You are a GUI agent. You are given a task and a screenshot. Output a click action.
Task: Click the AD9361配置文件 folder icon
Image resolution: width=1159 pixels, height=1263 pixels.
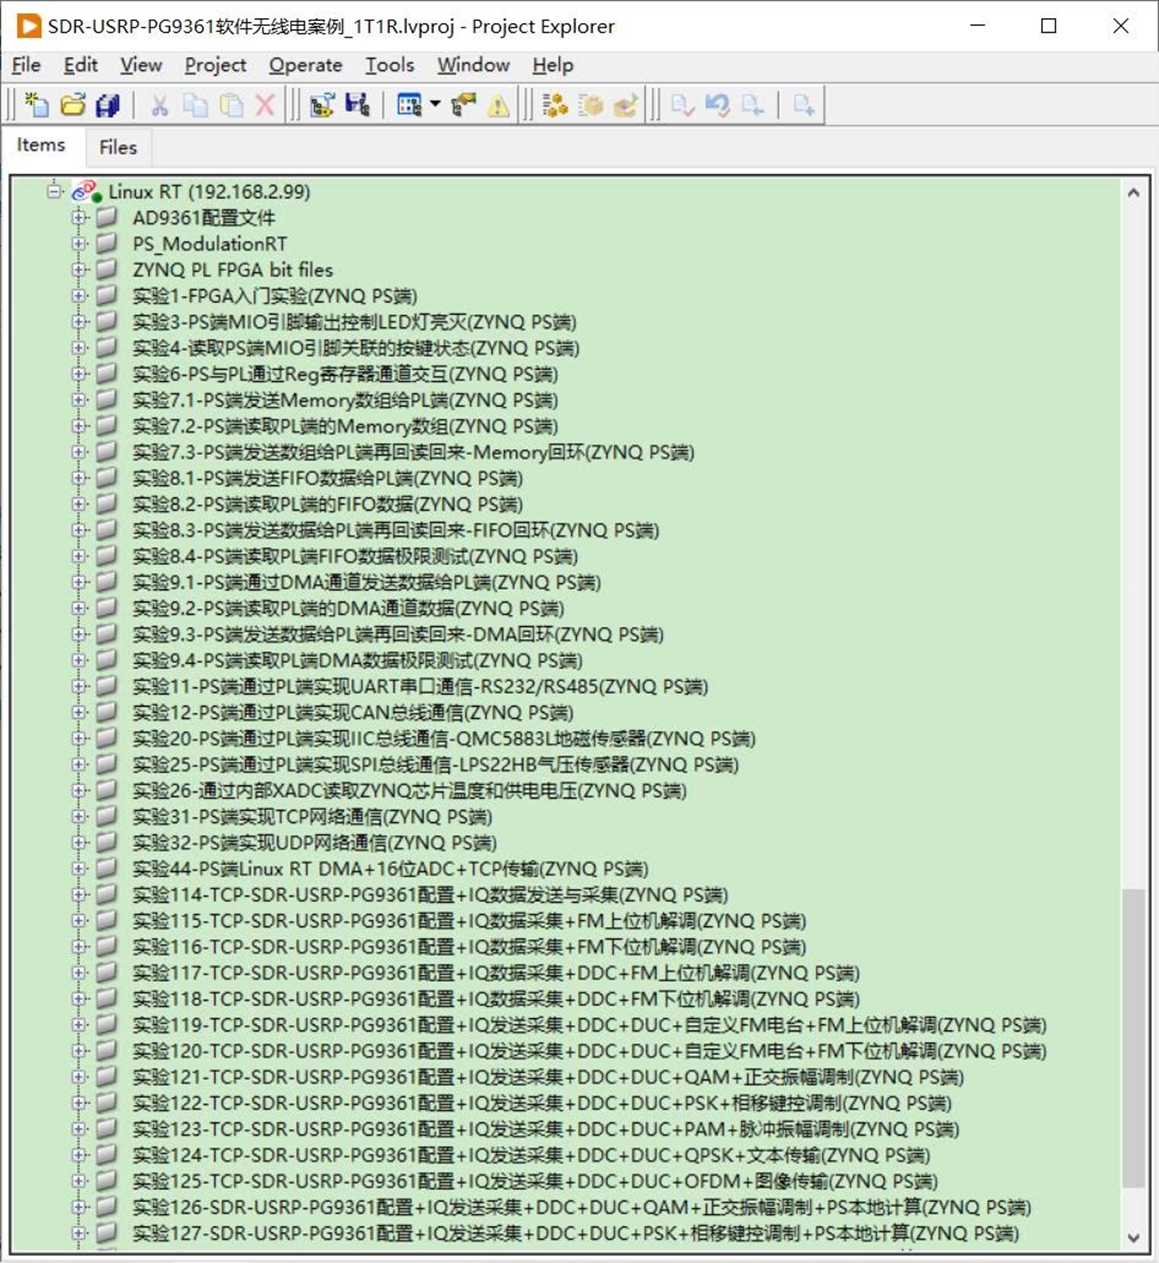[x=107, y=217]
